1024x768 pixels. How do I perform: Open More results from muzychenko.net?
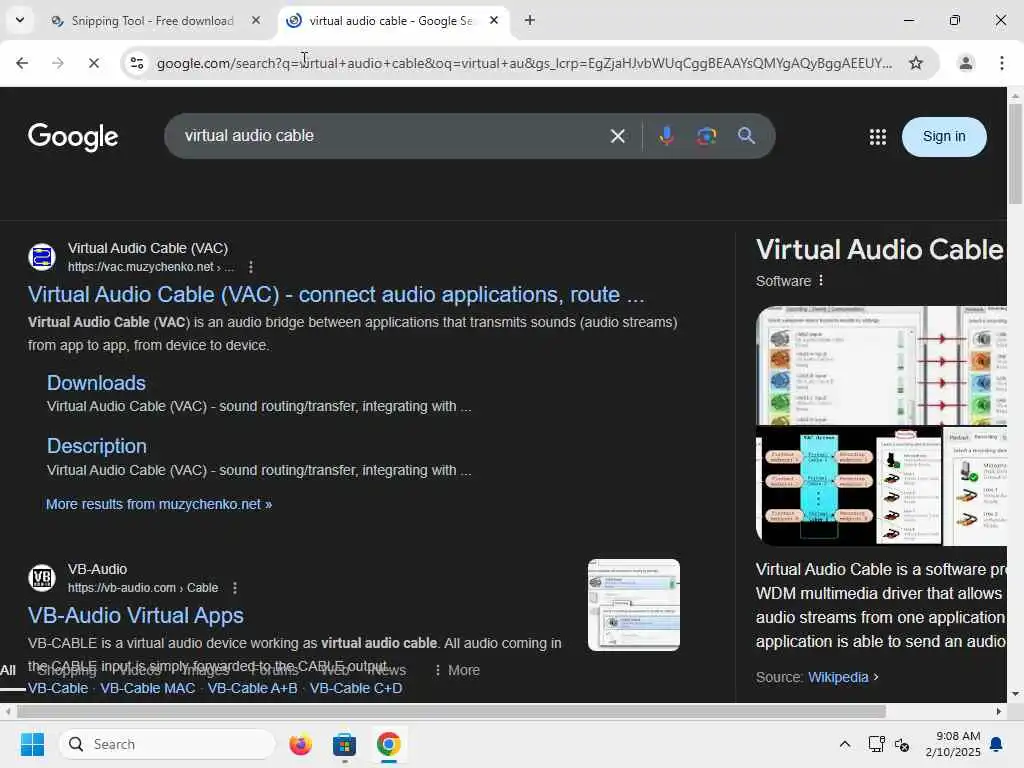click(159, 504)
